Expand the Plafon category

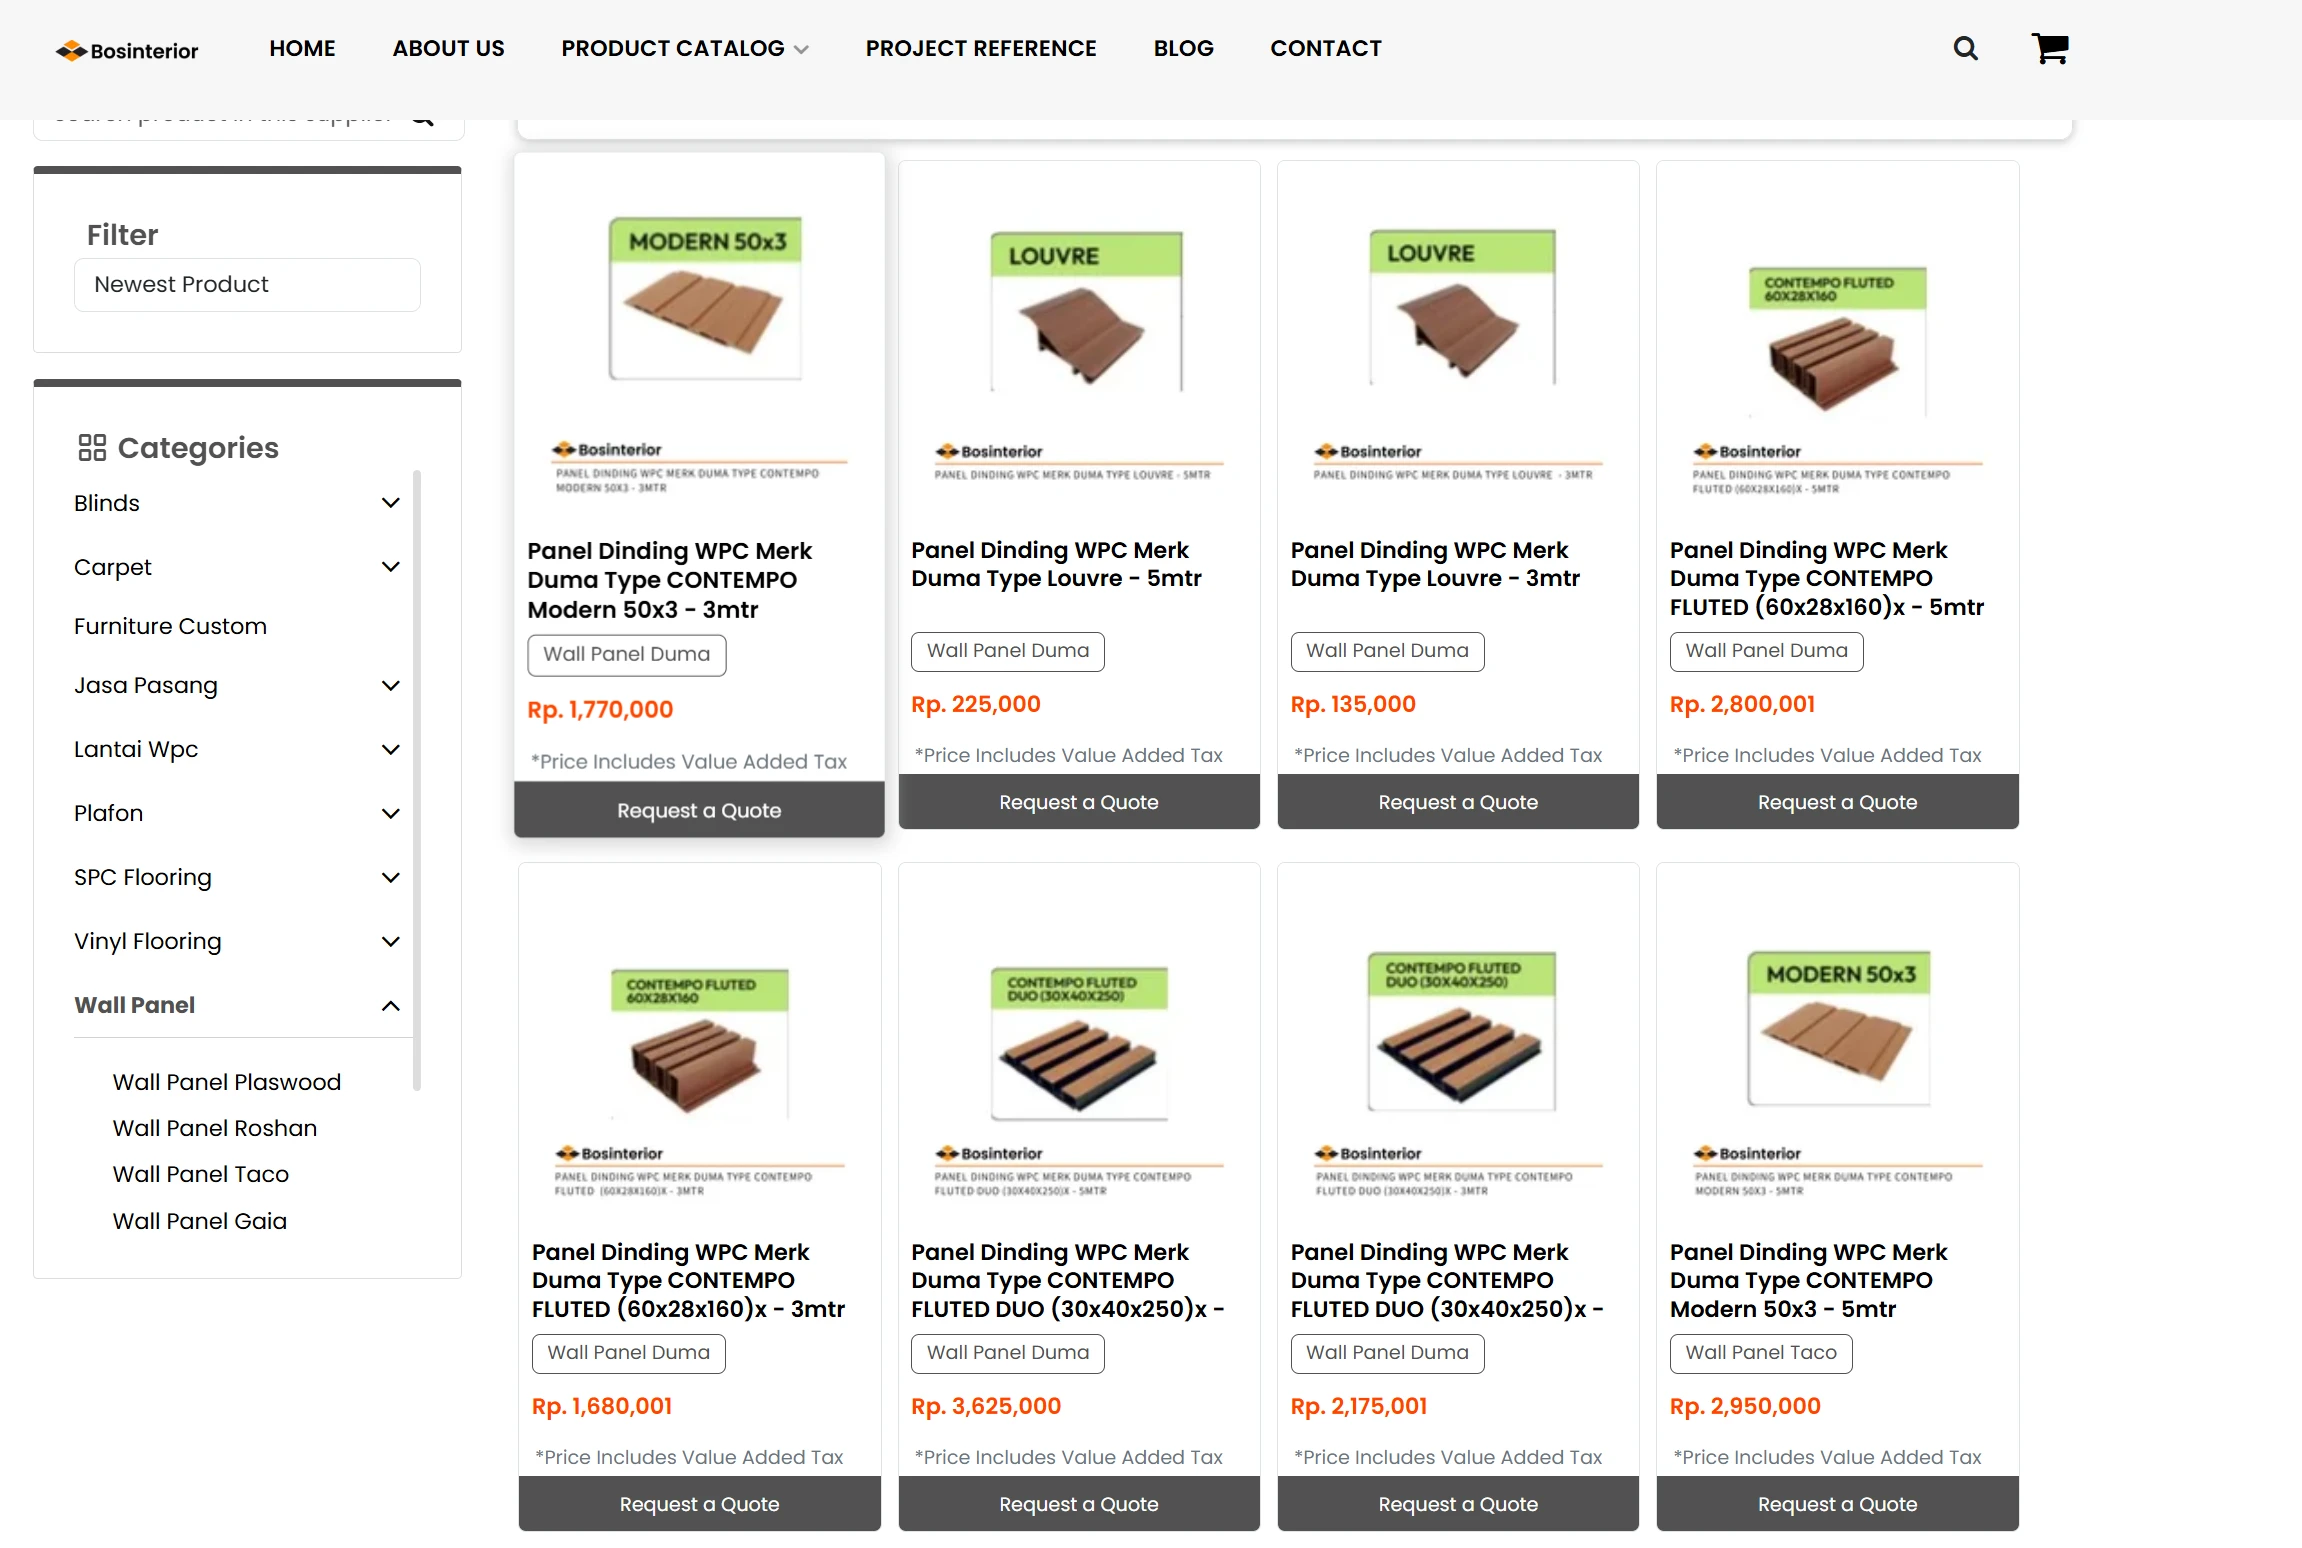(x=391, y=813)
